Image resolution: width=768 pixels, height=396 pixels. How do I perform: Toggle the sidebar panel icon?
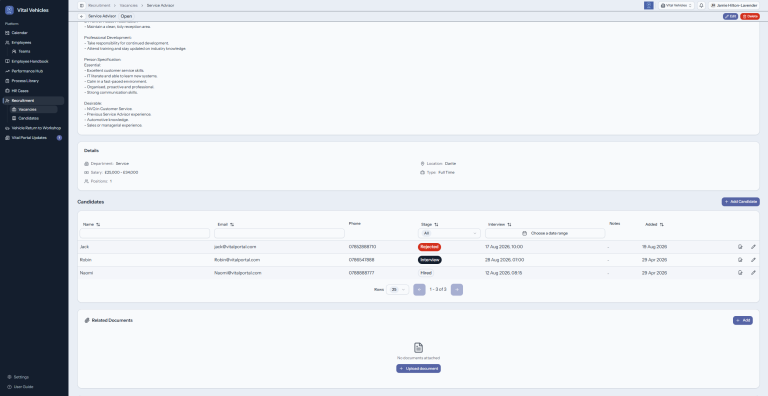pos(82,5)
